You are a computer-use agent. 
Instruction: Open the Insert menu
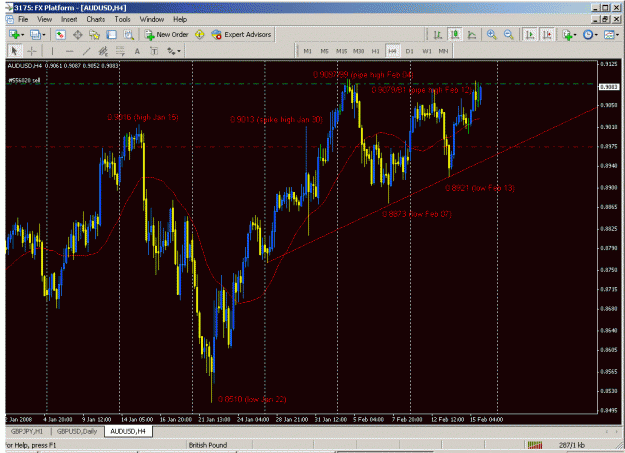pos(69,19)
